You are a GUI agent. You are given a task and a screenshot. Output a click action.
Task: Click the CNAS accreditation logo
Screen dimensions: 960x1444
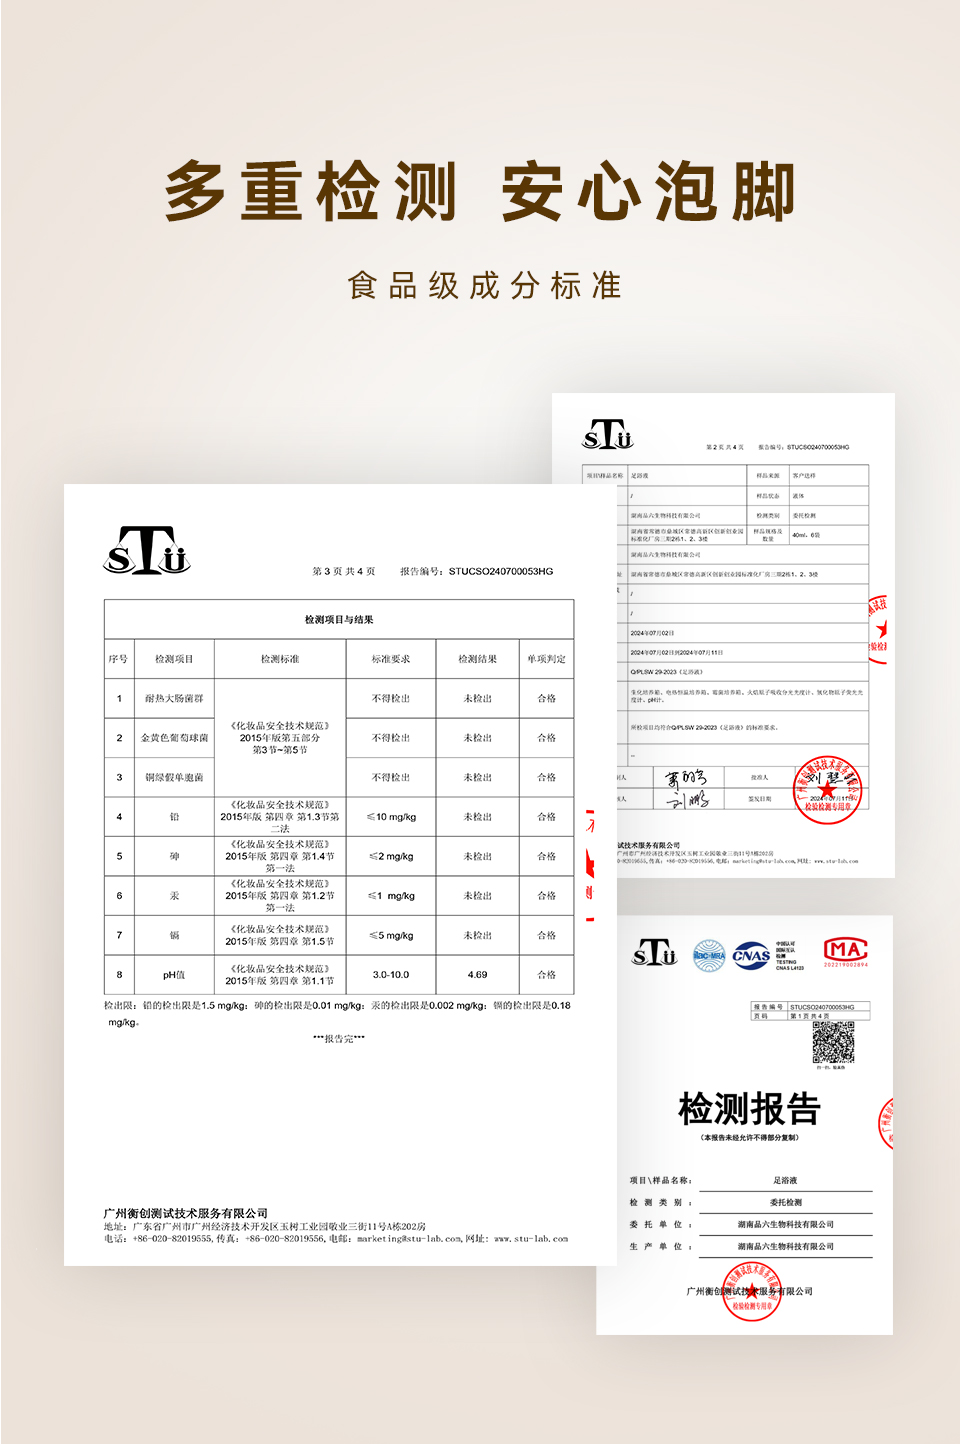pyautogui.click(x=751, y=955)
